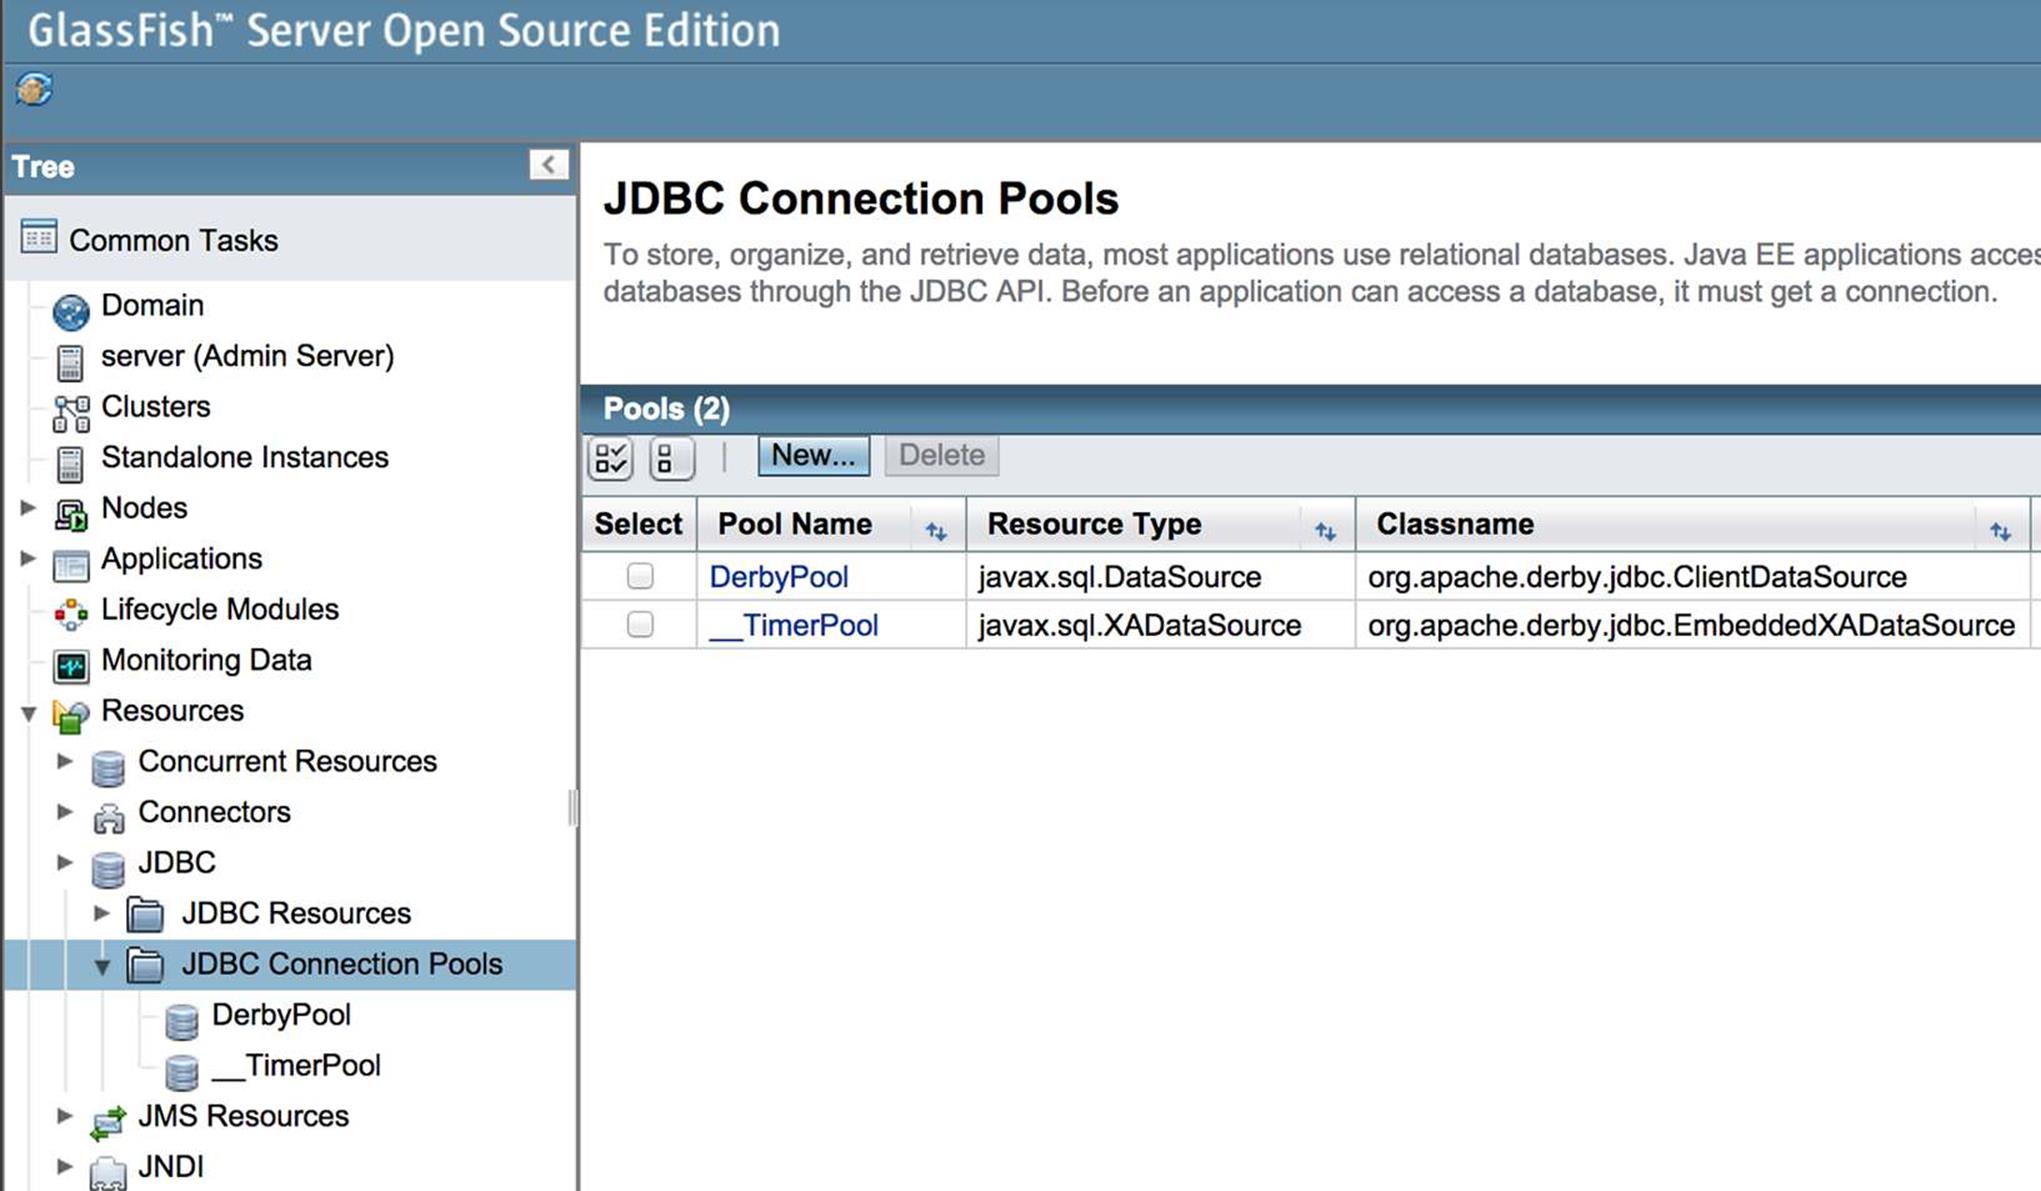Collapse the Tree panel with chevron
Image resolution: width=2041 pixels, height=1191 pixels.
(549, 165)
